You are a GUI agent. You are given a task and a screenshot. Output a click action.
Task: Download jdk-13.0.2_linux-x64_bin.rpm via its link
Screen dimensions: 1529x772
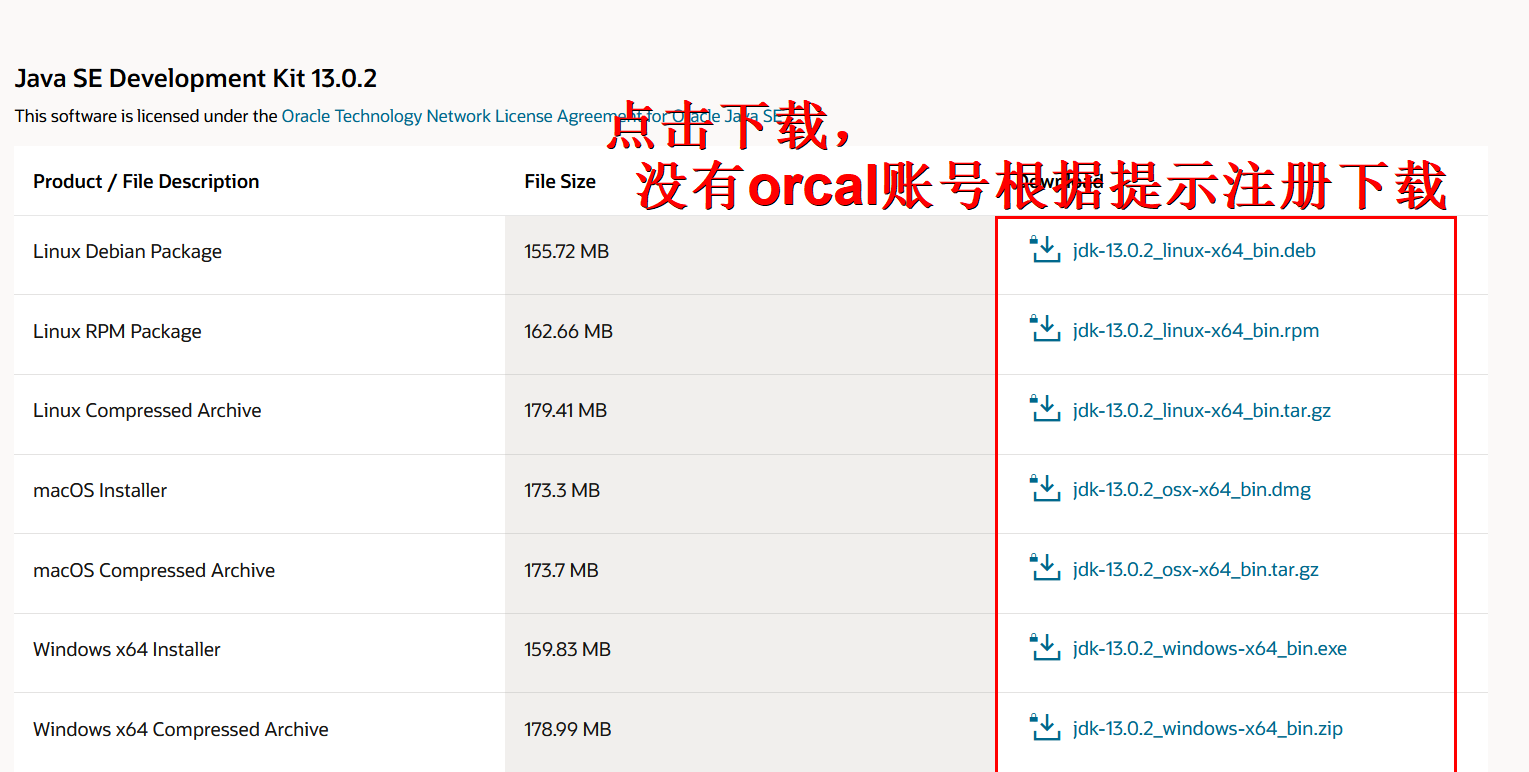[1196, 331]
